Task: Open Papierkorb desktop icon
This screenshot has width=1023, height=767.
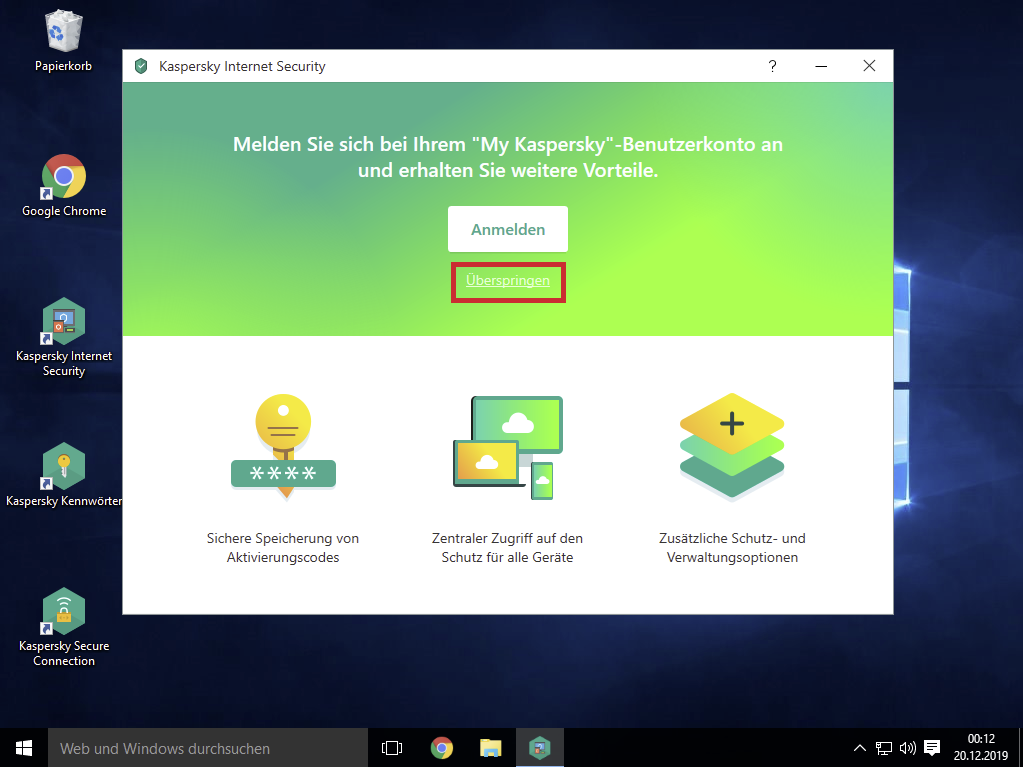Action: pyautogui.click(x=63, y=40)
